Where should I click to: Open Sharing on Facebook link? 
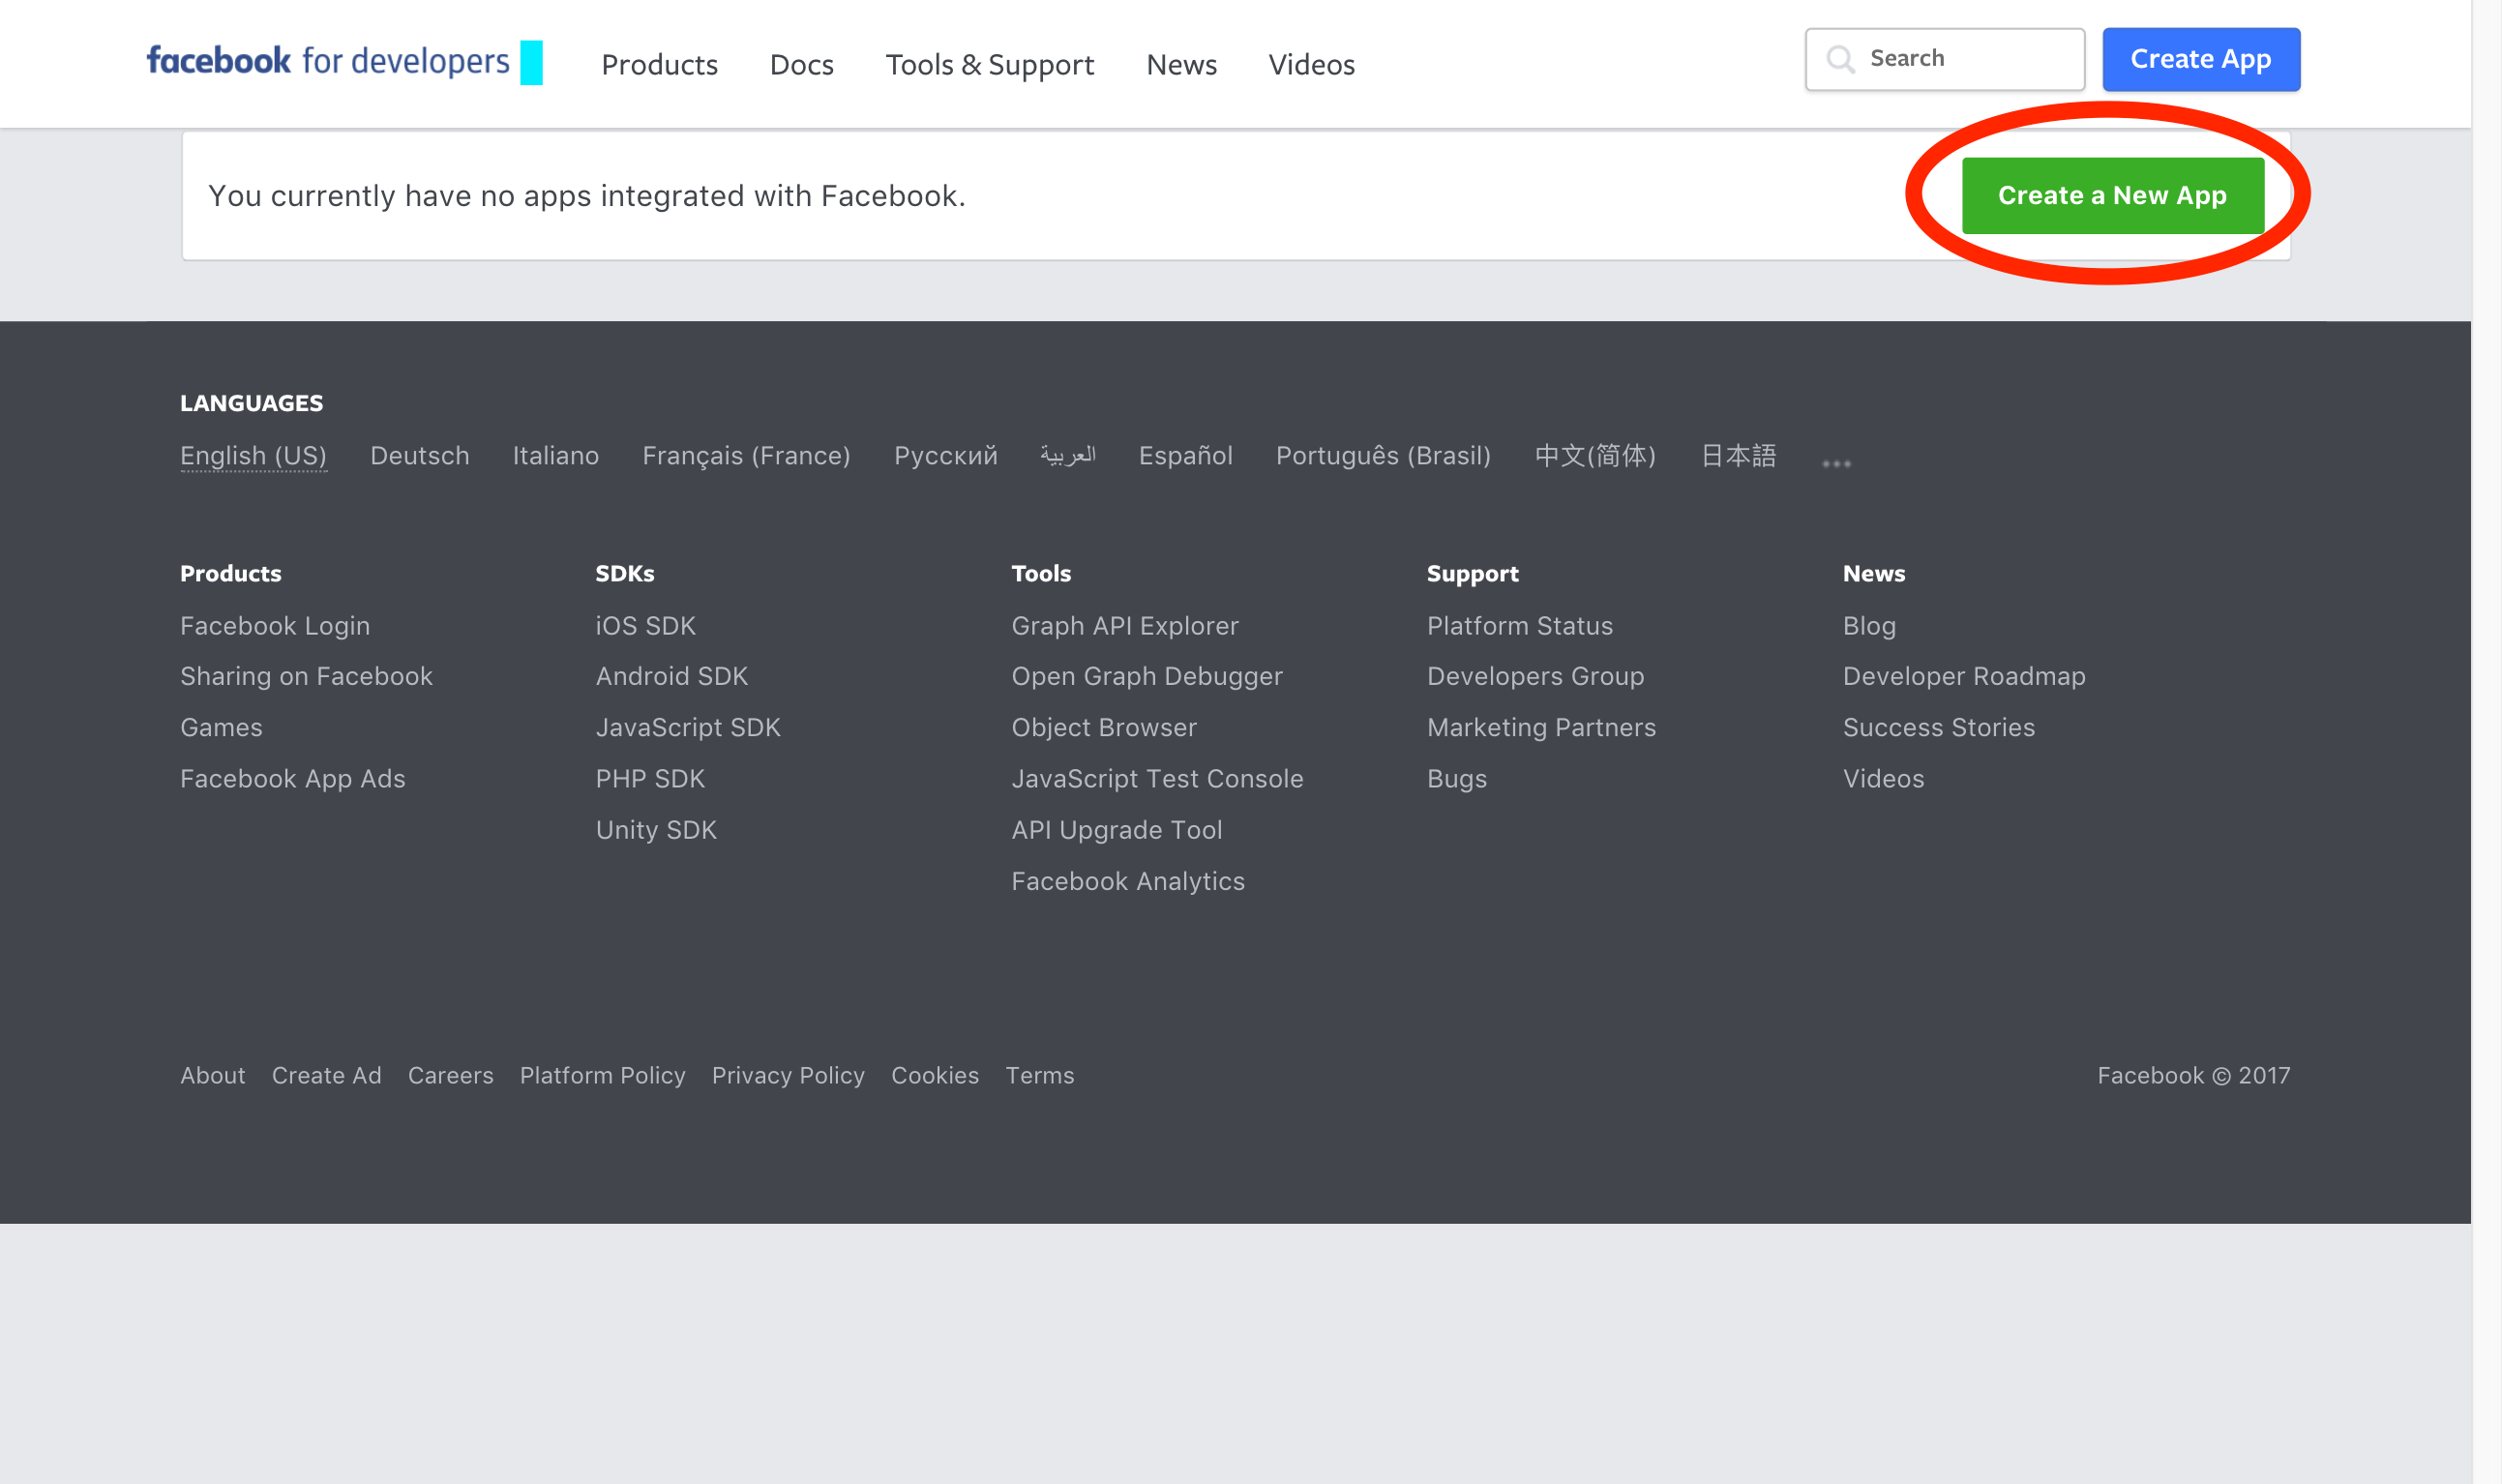[306, 677]
